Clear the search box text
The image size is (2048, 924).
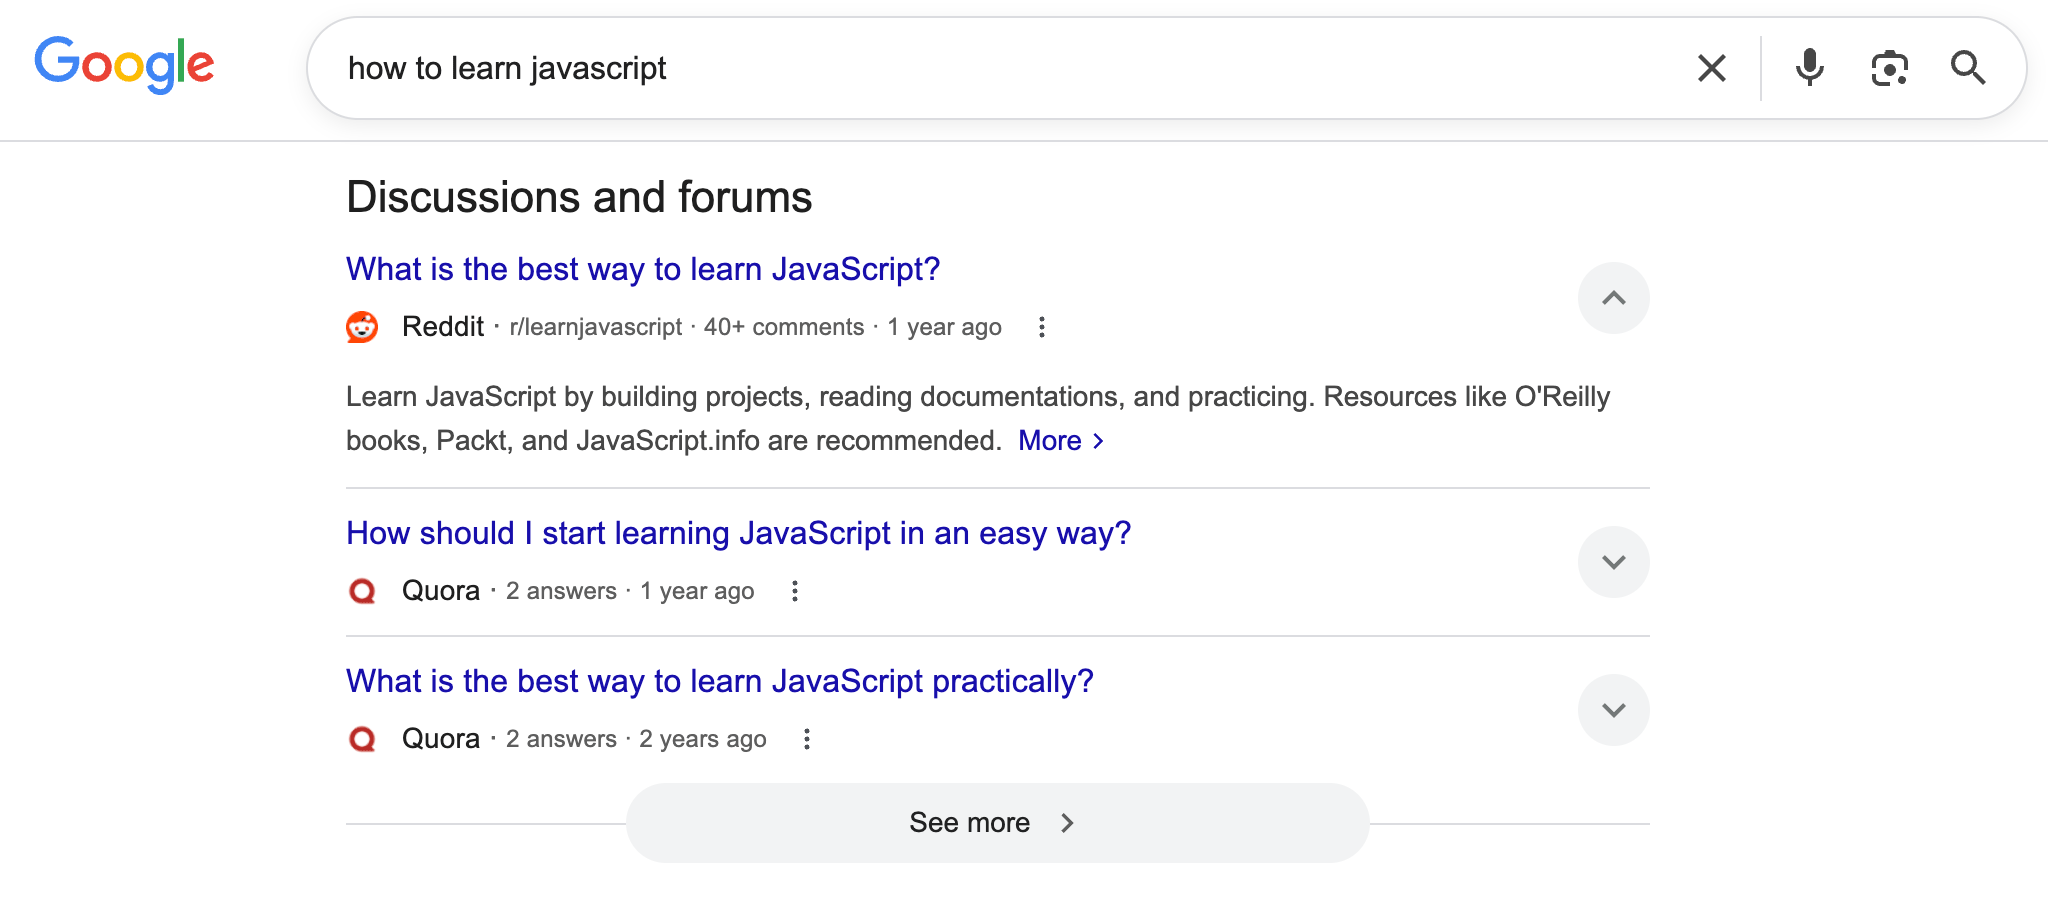pyautogui.click(x=1711, y=68)
